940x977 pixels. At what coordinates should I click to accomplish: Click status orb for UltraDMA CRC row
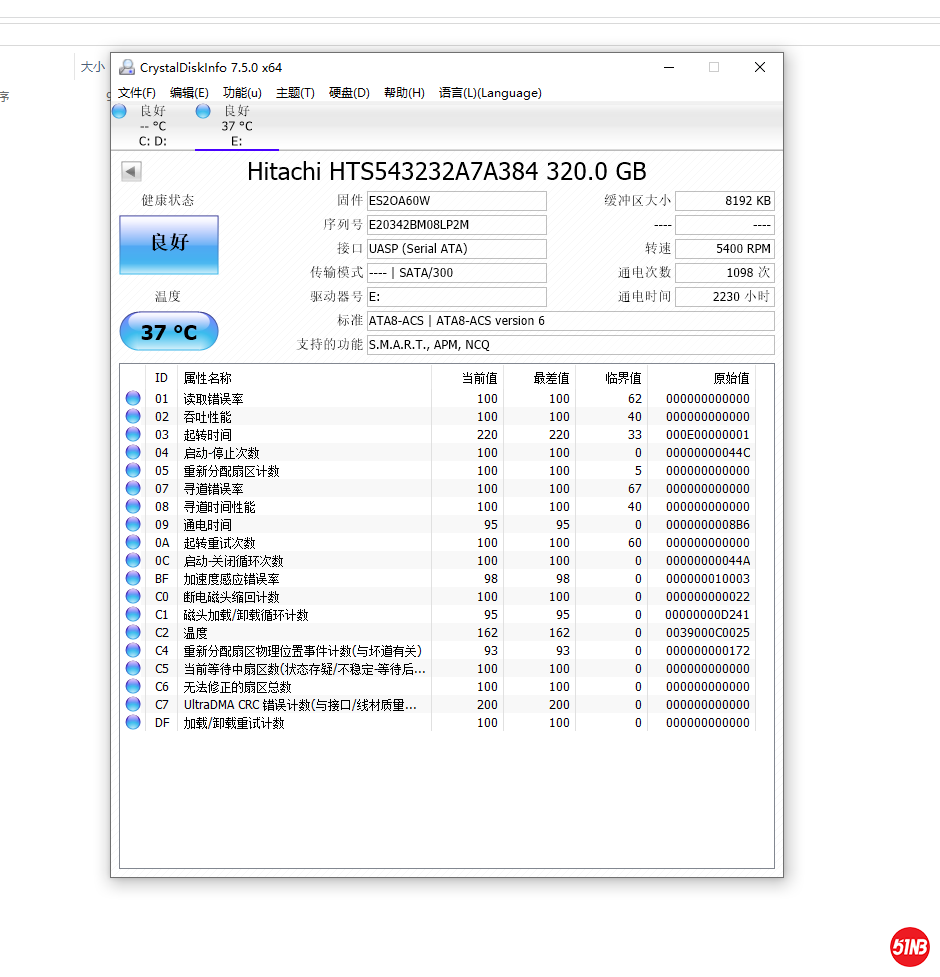tap(133, 704)
